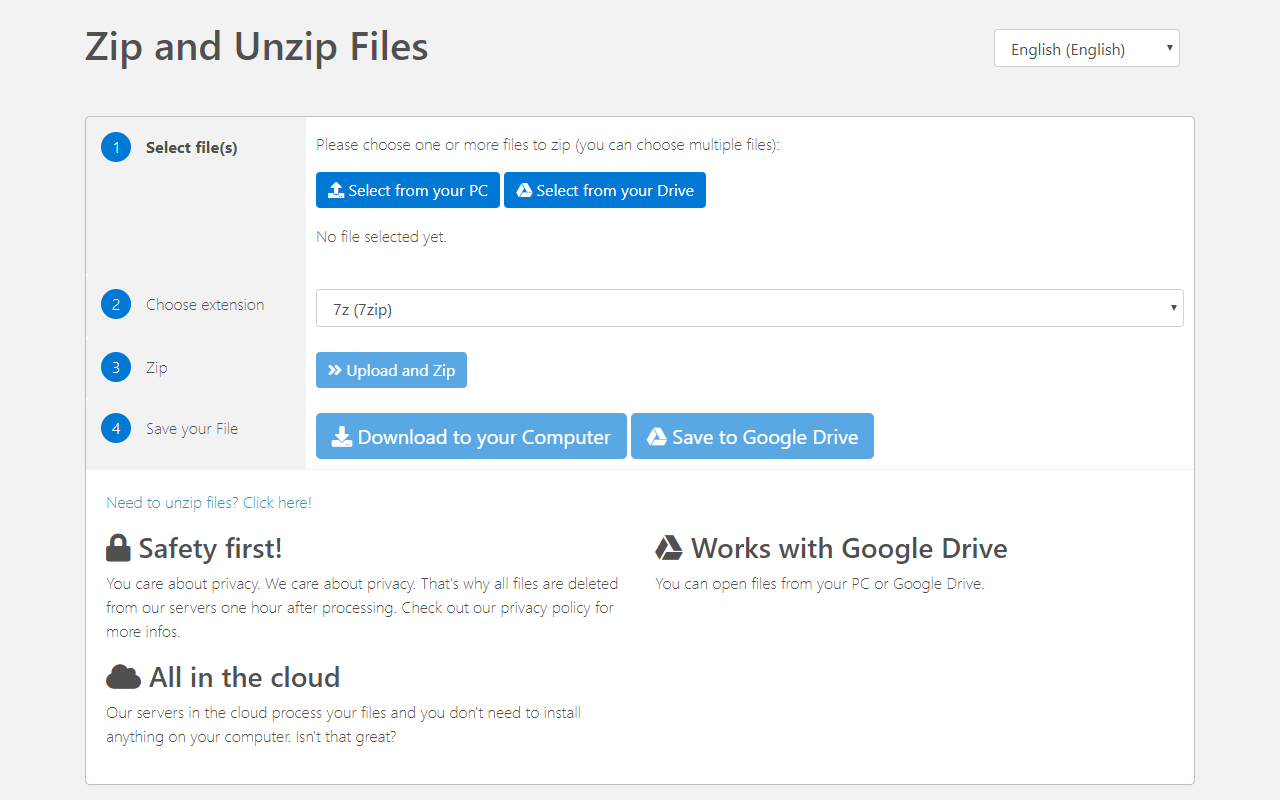Open the archive extension dropdown showing 7z
The image size is (1280, 800).
click(750, 307)
